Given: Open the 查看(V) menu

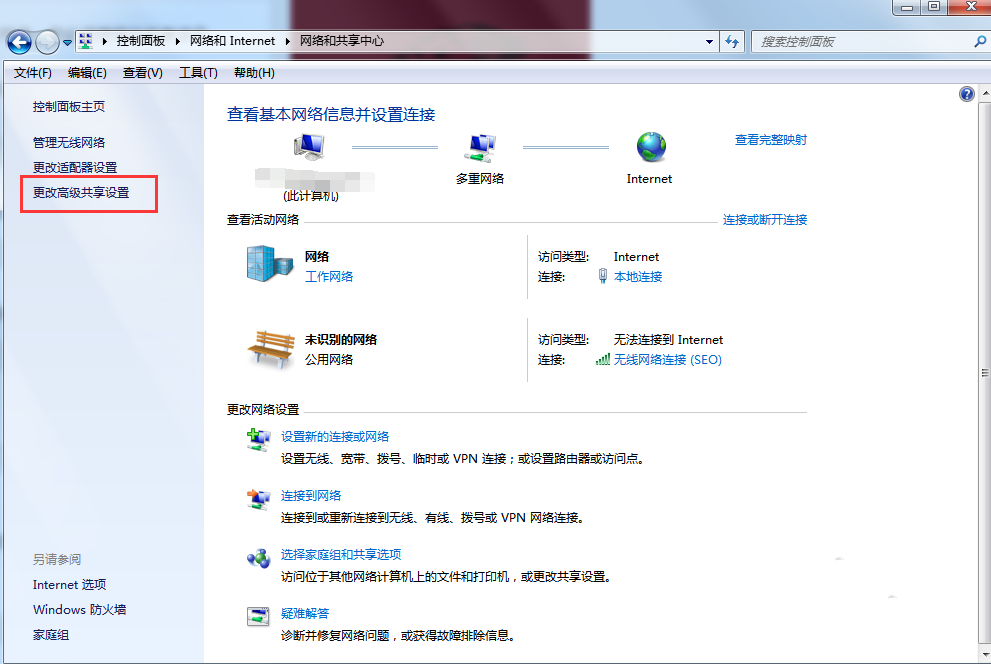Looking at the screenshot, I should tap(141, 72).
